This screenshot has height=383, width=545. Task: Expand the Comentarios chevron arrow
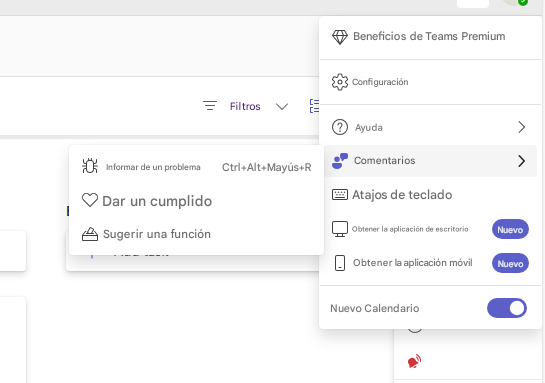coord(521,161)
